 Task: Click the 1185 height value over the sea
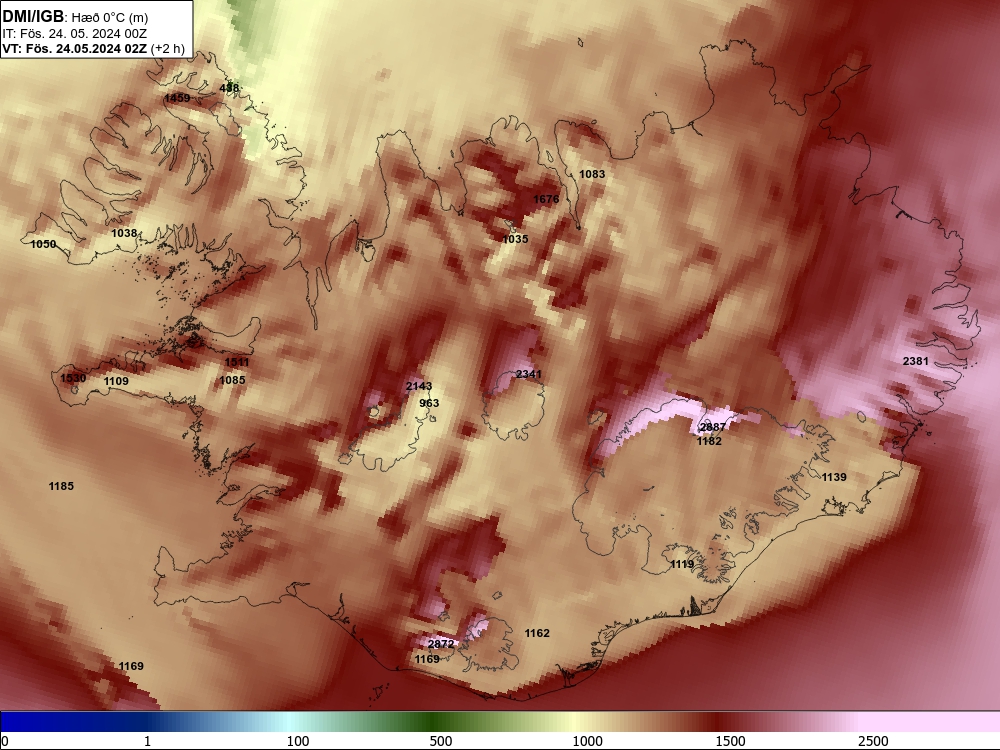click(61, 486)
